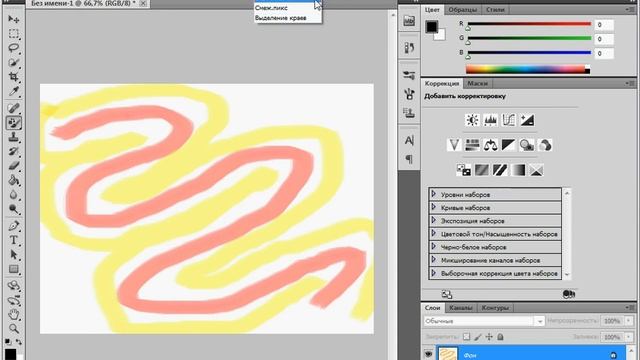Toggle clip-to-layer icon in Коррекция panel

pyautogui.click(x=569, y=294)
